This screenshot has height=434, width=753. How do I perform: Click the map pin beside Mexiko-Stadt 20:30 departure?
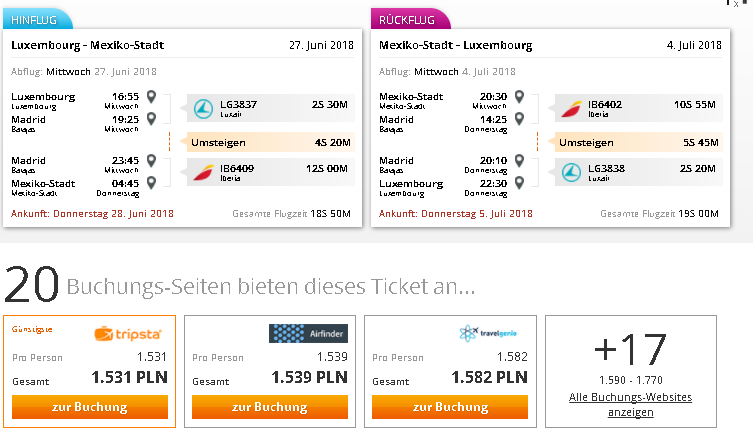[x=519, y=96]
